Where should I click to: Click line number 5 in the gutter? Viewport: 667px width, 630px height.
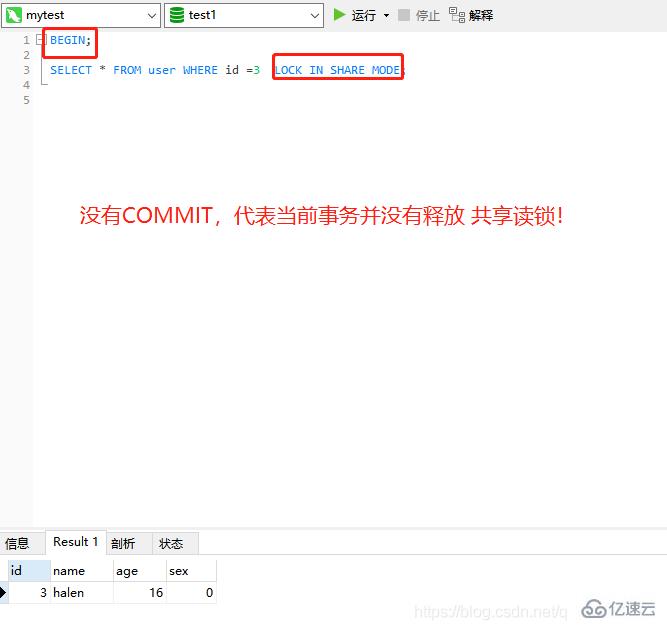(x=26, y=100)
